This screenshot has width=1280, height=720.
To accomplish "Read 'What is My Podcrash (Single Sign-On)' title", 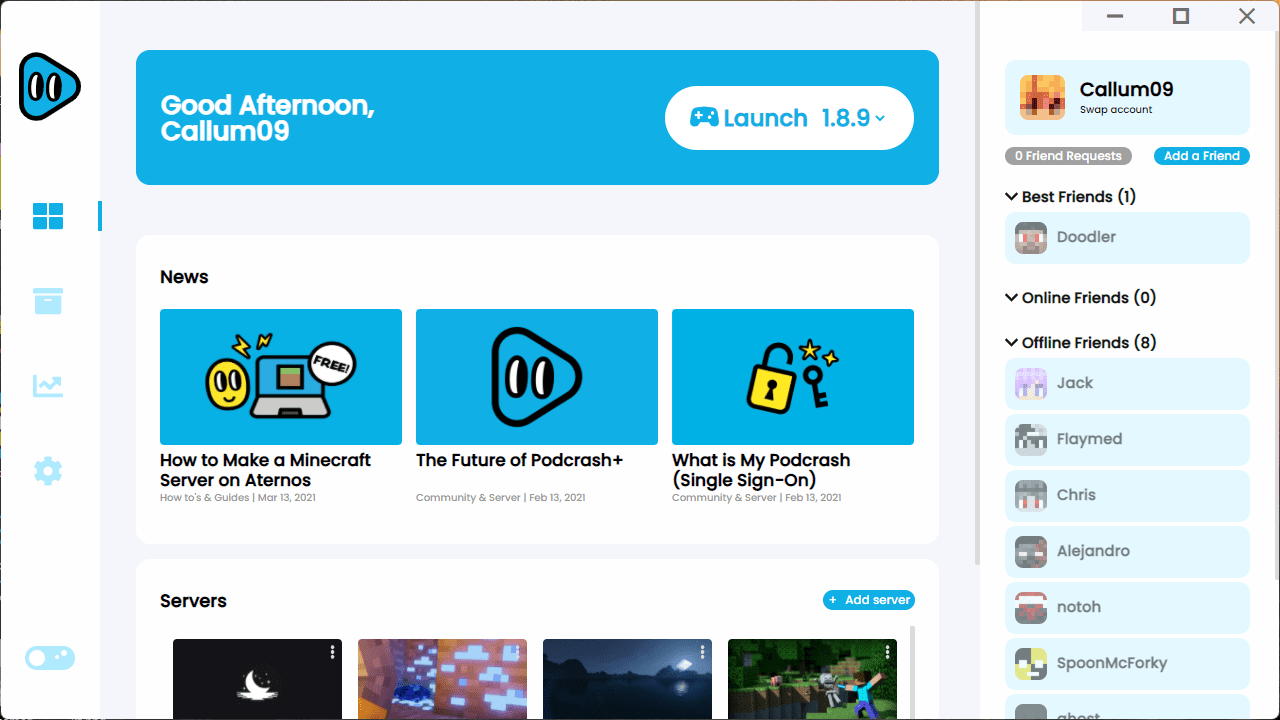I will pyautogui.click(x=761, y=470).
